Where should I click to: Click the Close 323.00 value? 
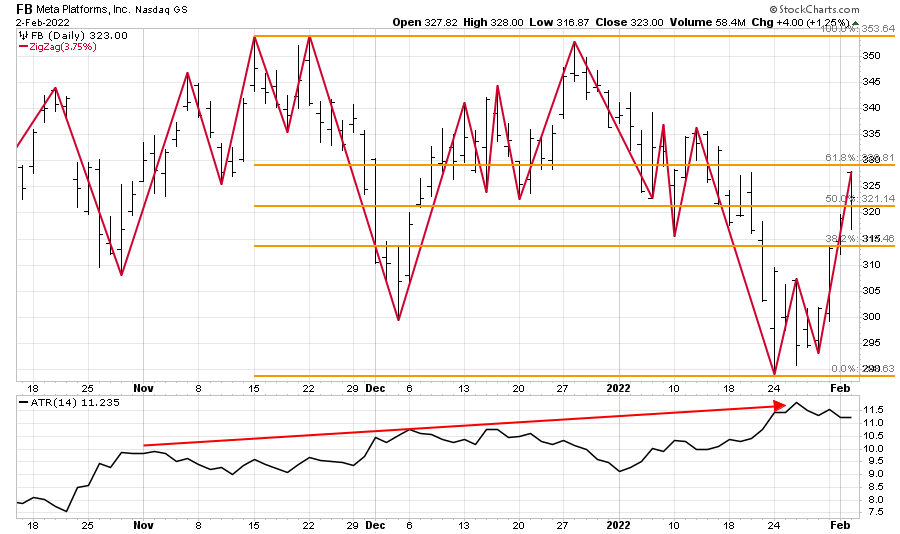(x=629, y=22)
